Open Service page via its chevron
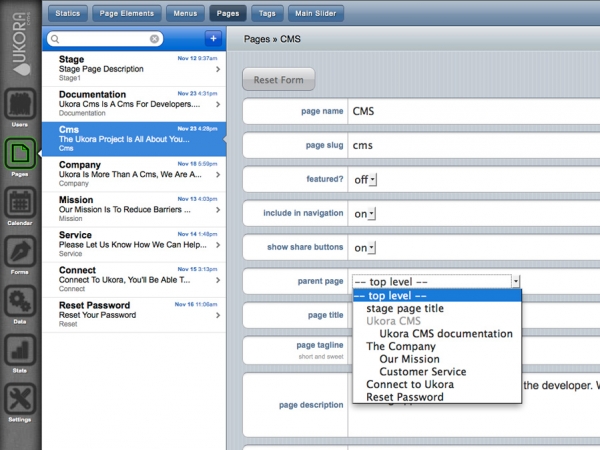 tap(218, 245)
